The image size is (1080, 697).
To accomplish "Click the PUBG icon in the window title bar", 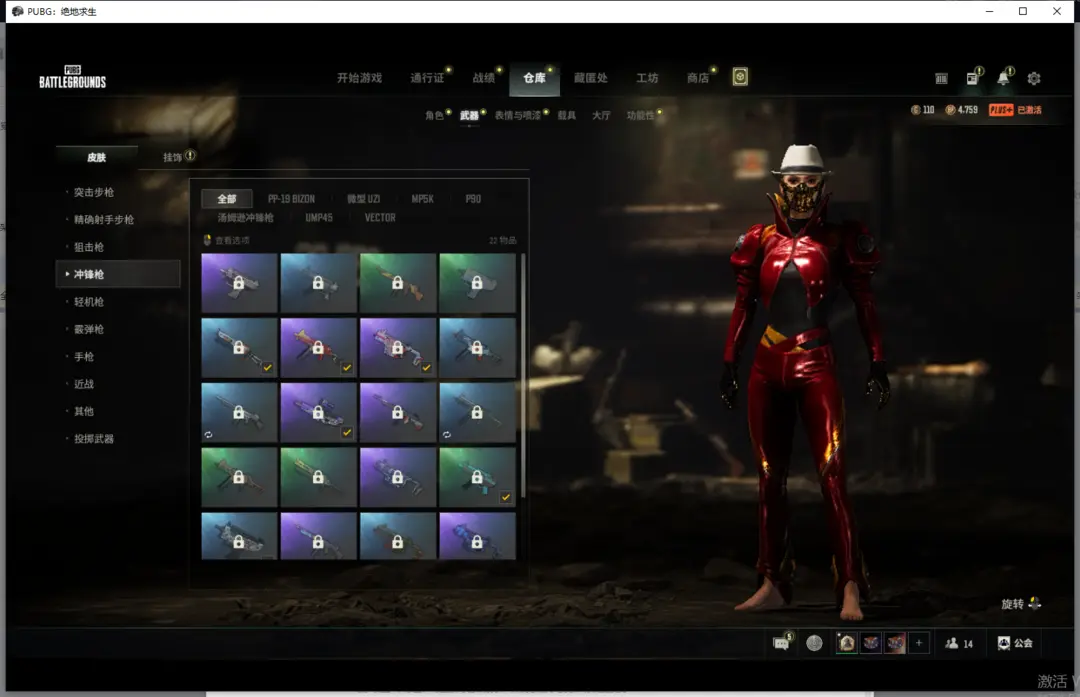I will pos(17,11).
